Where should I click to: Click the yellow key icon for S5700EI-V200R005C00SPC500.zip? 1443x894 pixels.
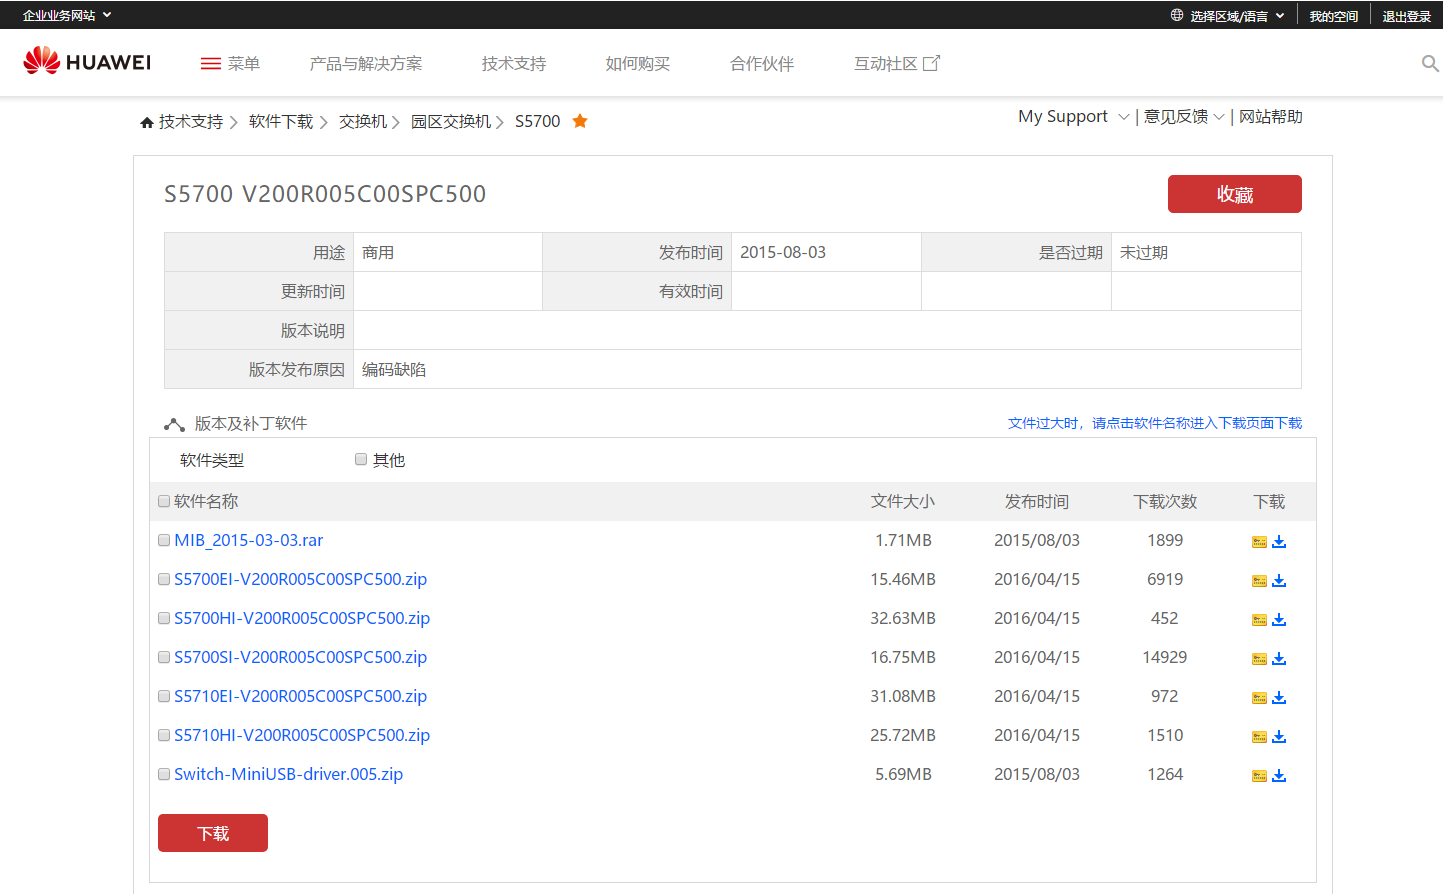point(1259,581)
